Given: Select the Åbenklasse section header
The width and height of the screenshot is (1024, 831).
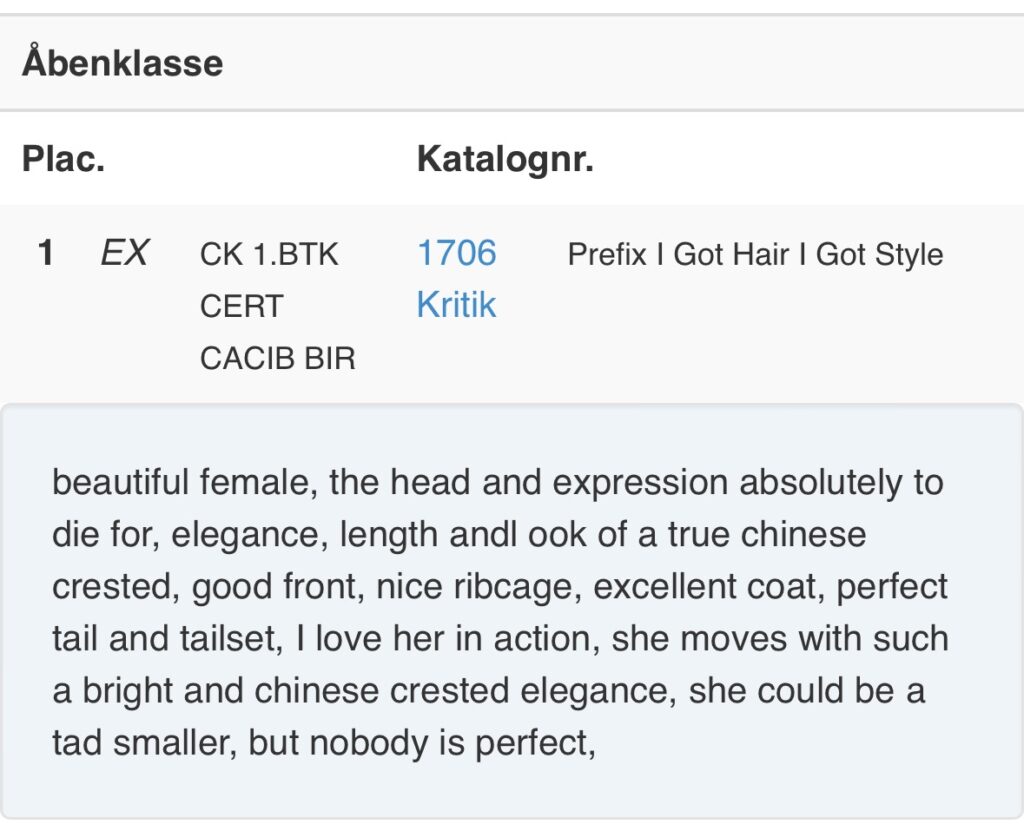Looking at the screenshot, I should 123,63.
